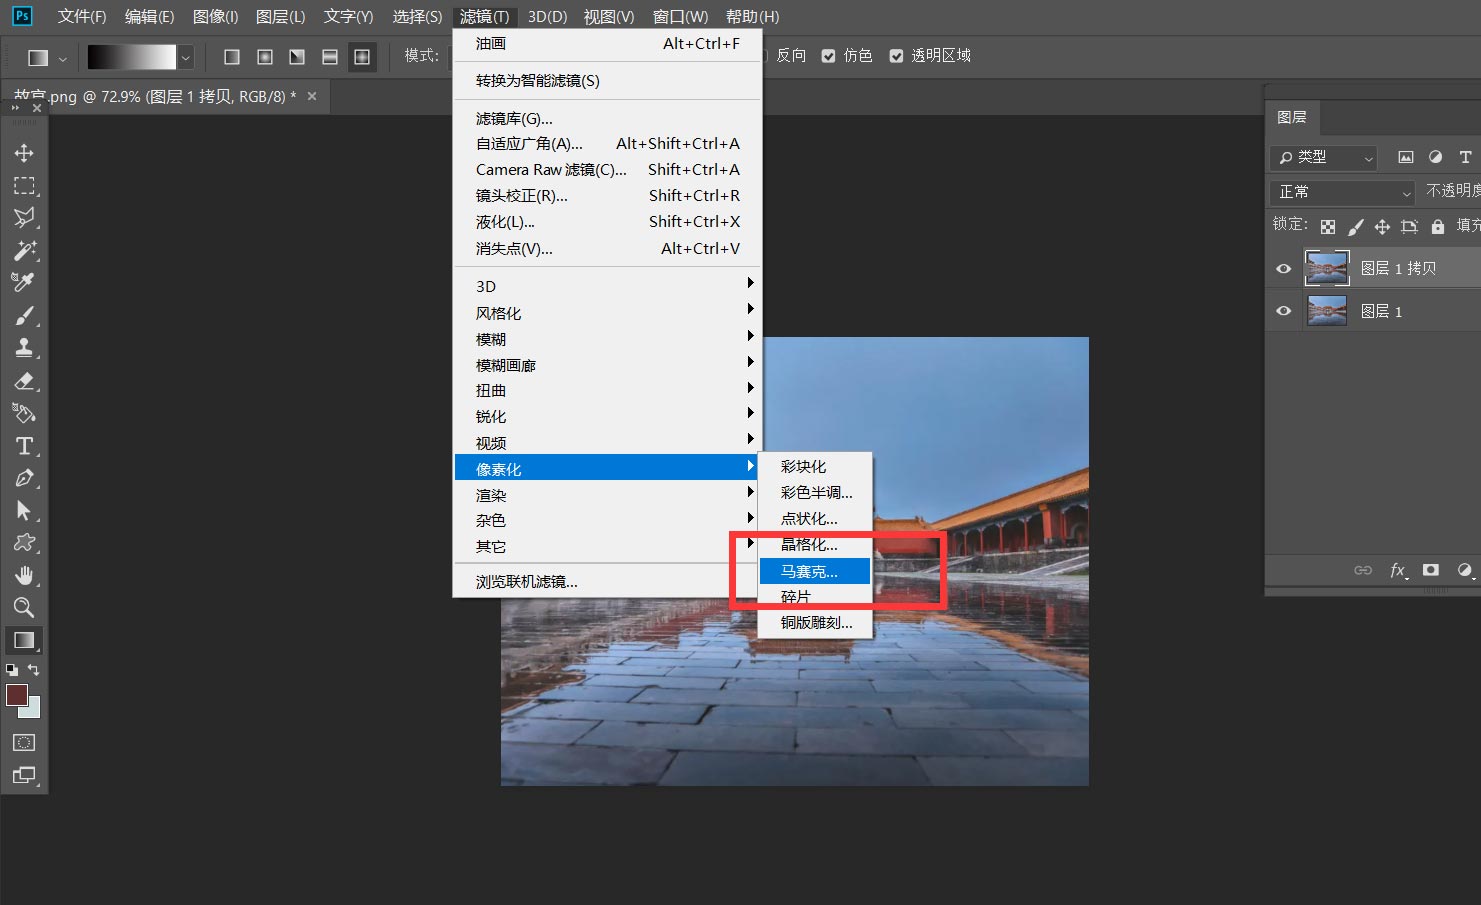Choose radial gradient style
Screen dimensions: 1481x905
(x=265, y=57)
